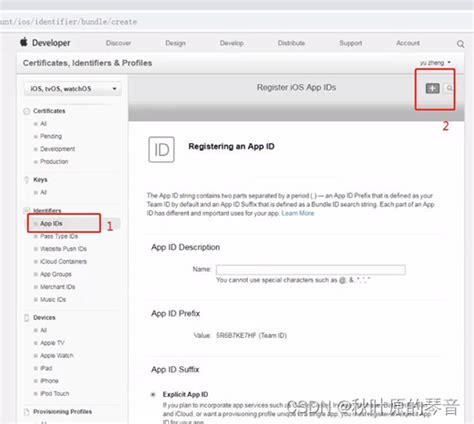Viewport: 474px width, 424px height.
Task: Click the Keys section icon
Action: click(x=26, y=180)
